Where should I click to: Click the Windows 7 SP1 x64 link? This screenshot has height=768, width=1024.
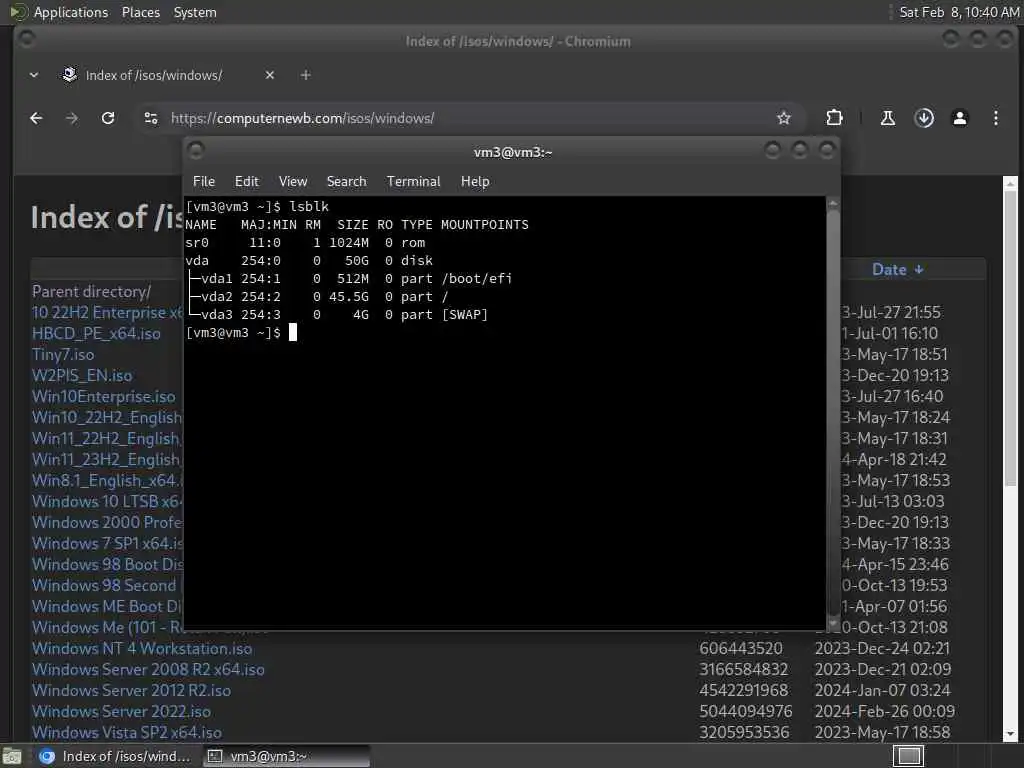[x=108, y=543]
